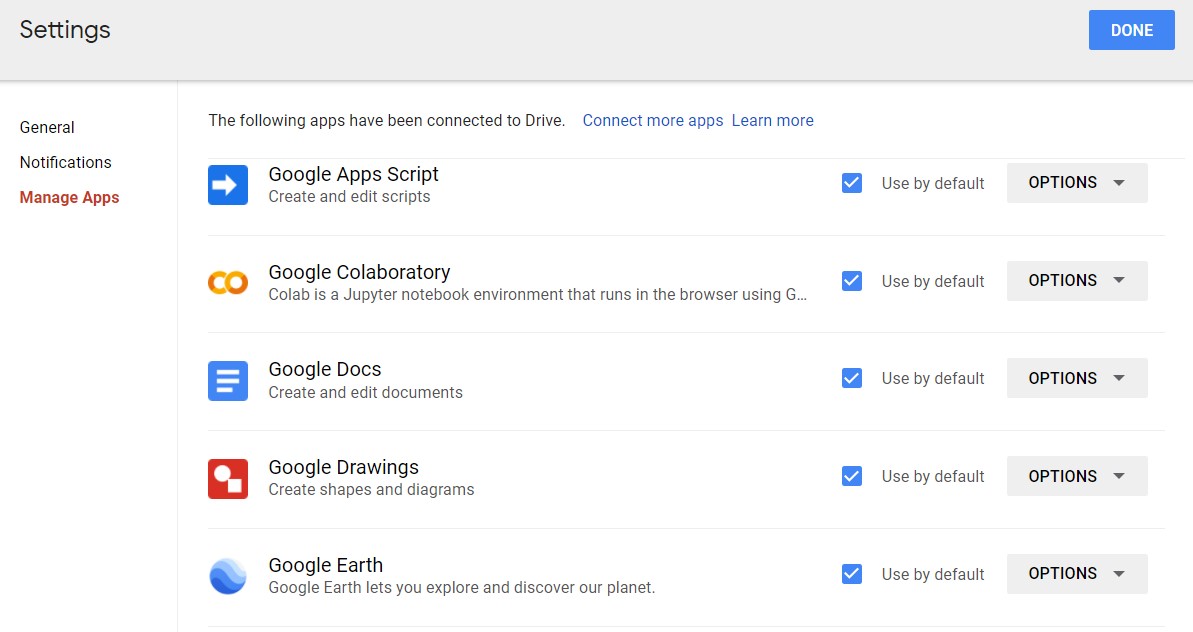Click the Google Apps Script app icon
Image resolution: width=1193 pixels, height=632 pixels.
(x=227, y=185)
